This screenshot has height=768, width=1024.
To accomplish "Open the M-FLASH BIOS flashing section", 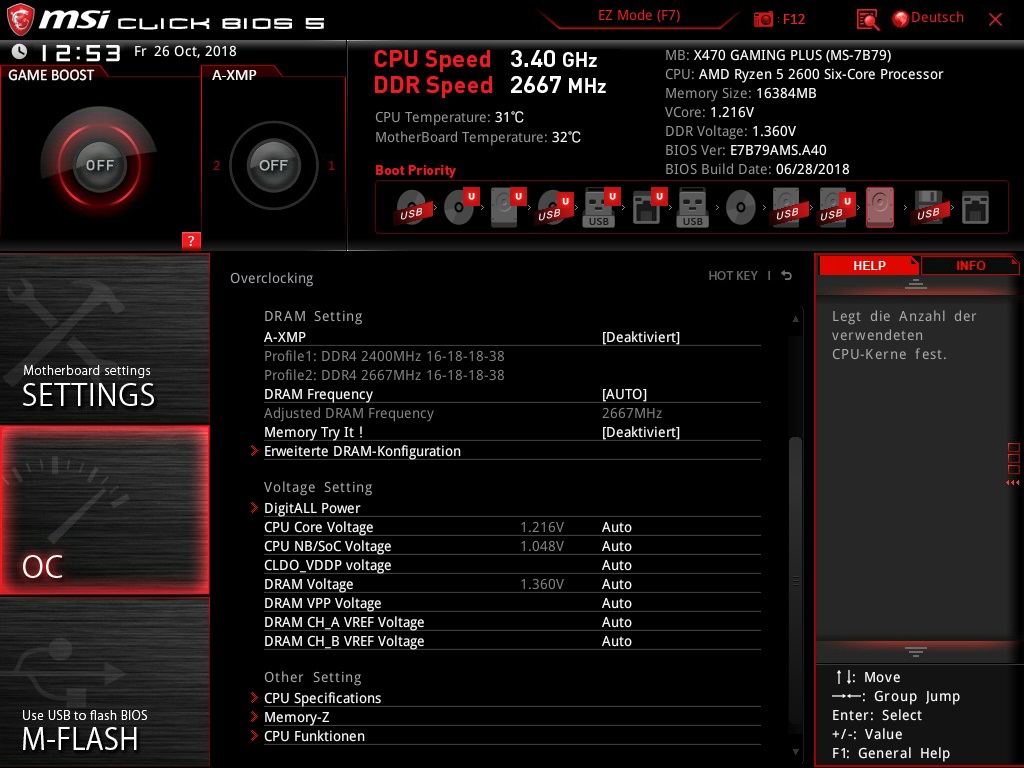I will click(x=104, y=682).
